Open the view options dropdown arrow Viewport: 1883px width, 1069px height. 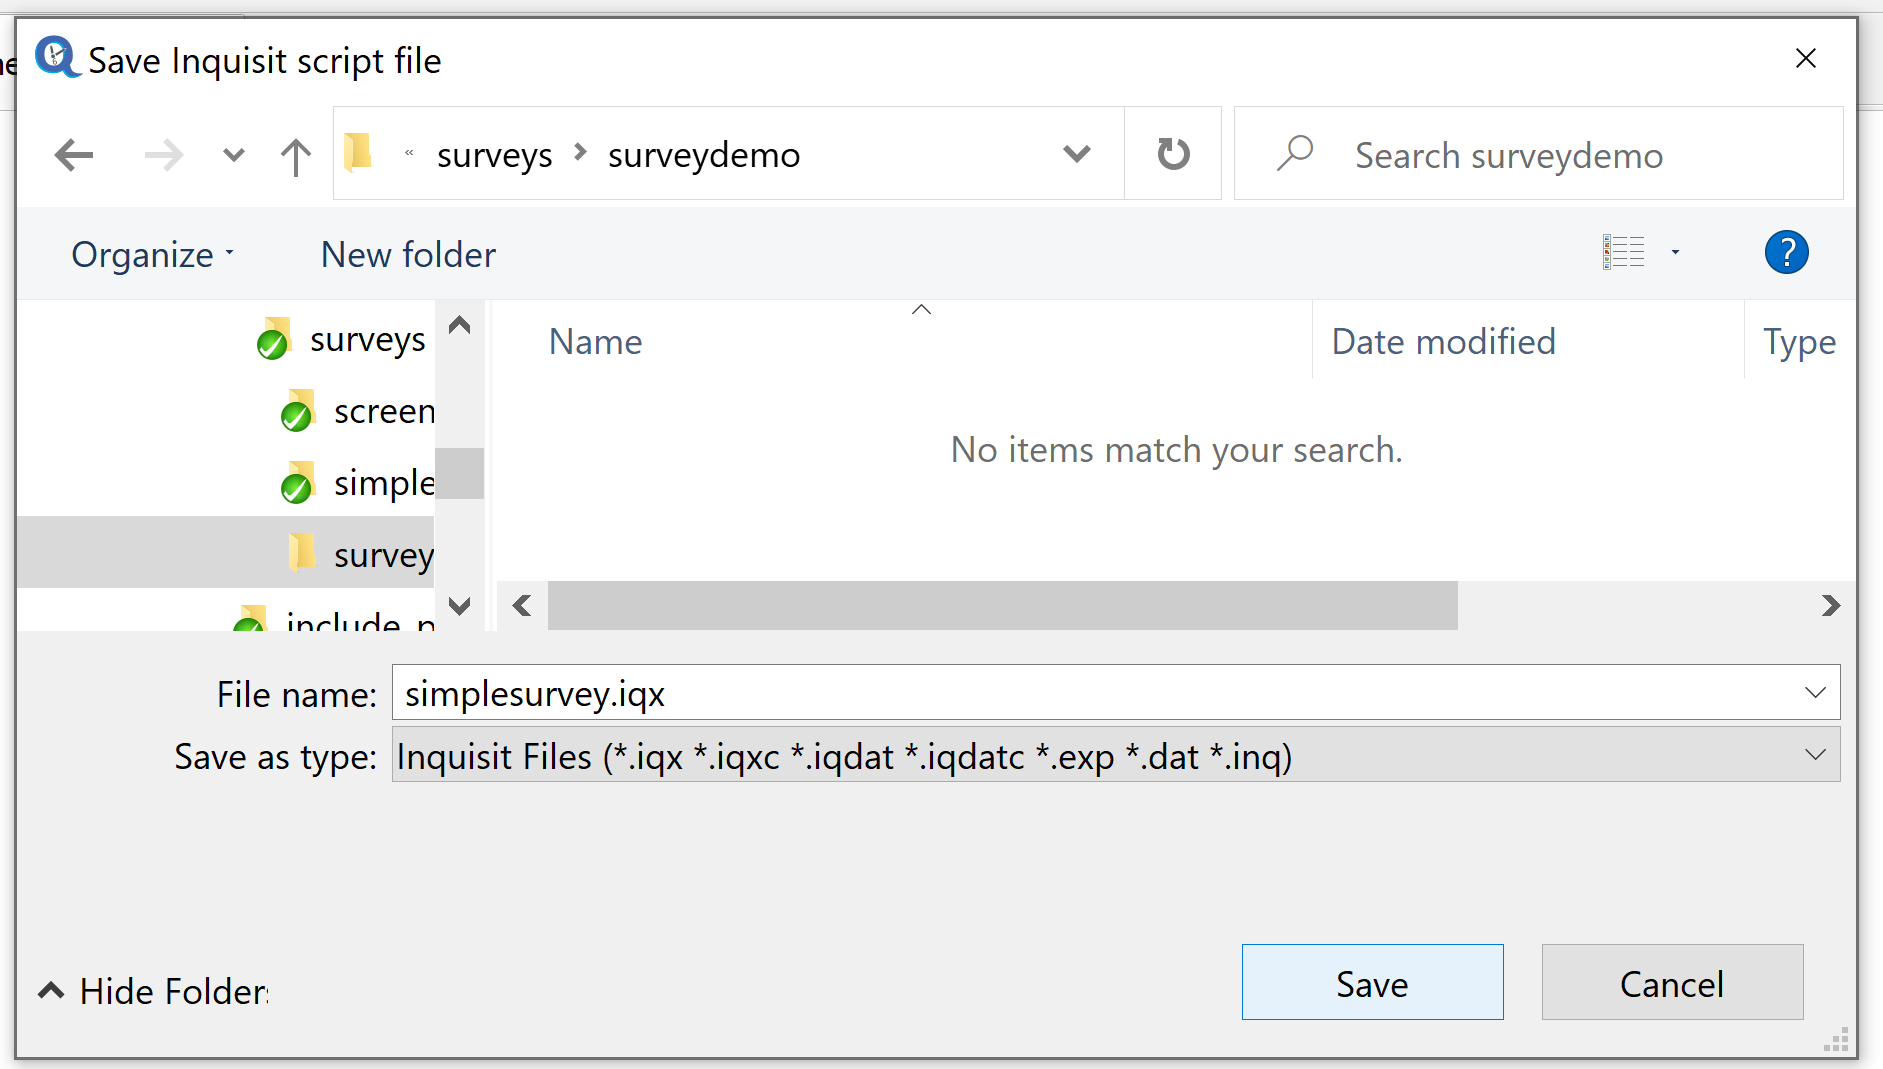pyautogui.click(x=1675, y=252)
